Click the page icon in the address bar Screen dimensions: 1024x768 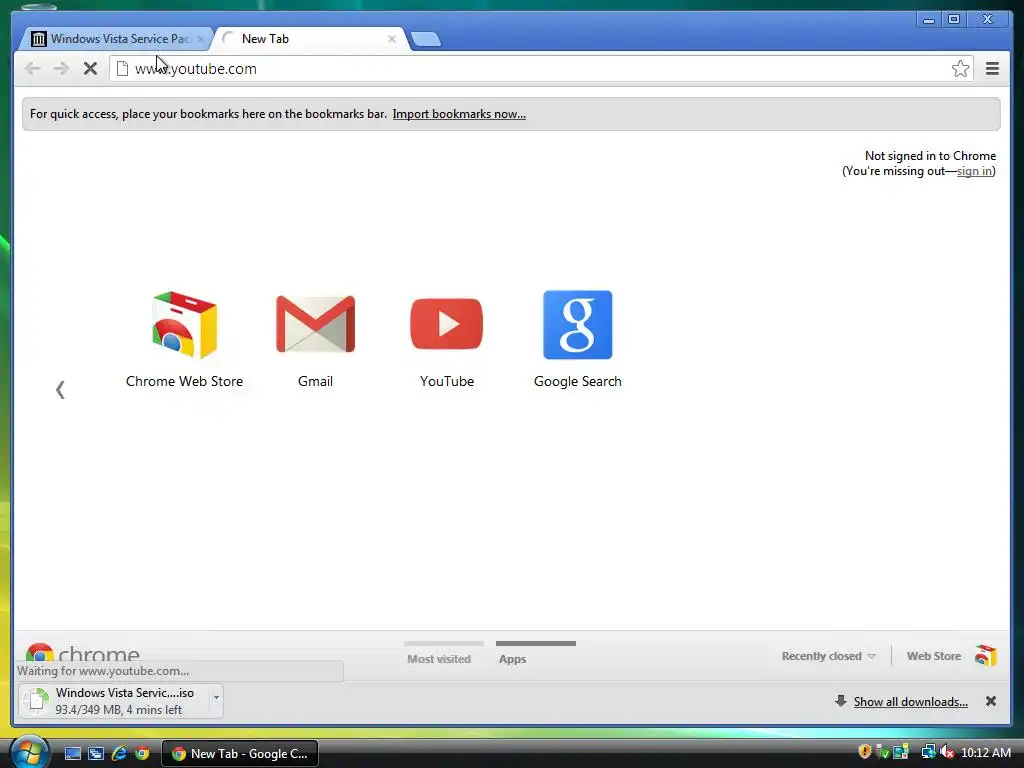[122, 69]
